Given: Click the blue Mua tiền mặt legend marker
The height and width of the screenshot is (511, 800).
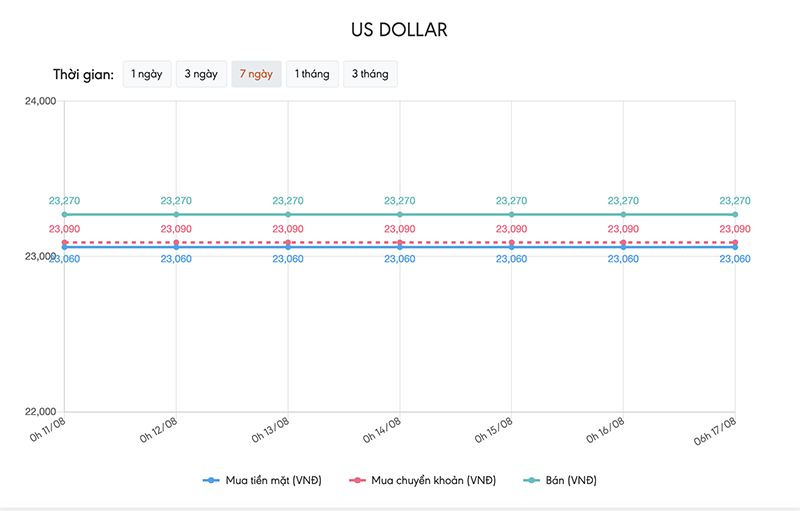Looking at the screenshot, I should point(210,480).
